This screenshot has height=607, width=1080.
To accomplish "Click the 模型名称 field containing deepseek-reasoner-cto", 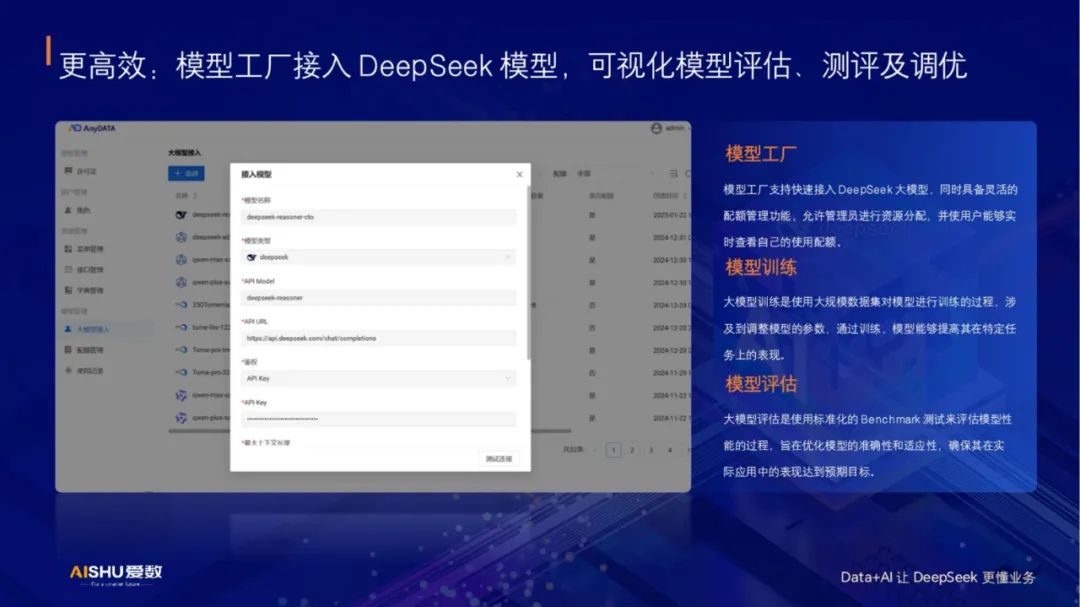I will (378, 216).
